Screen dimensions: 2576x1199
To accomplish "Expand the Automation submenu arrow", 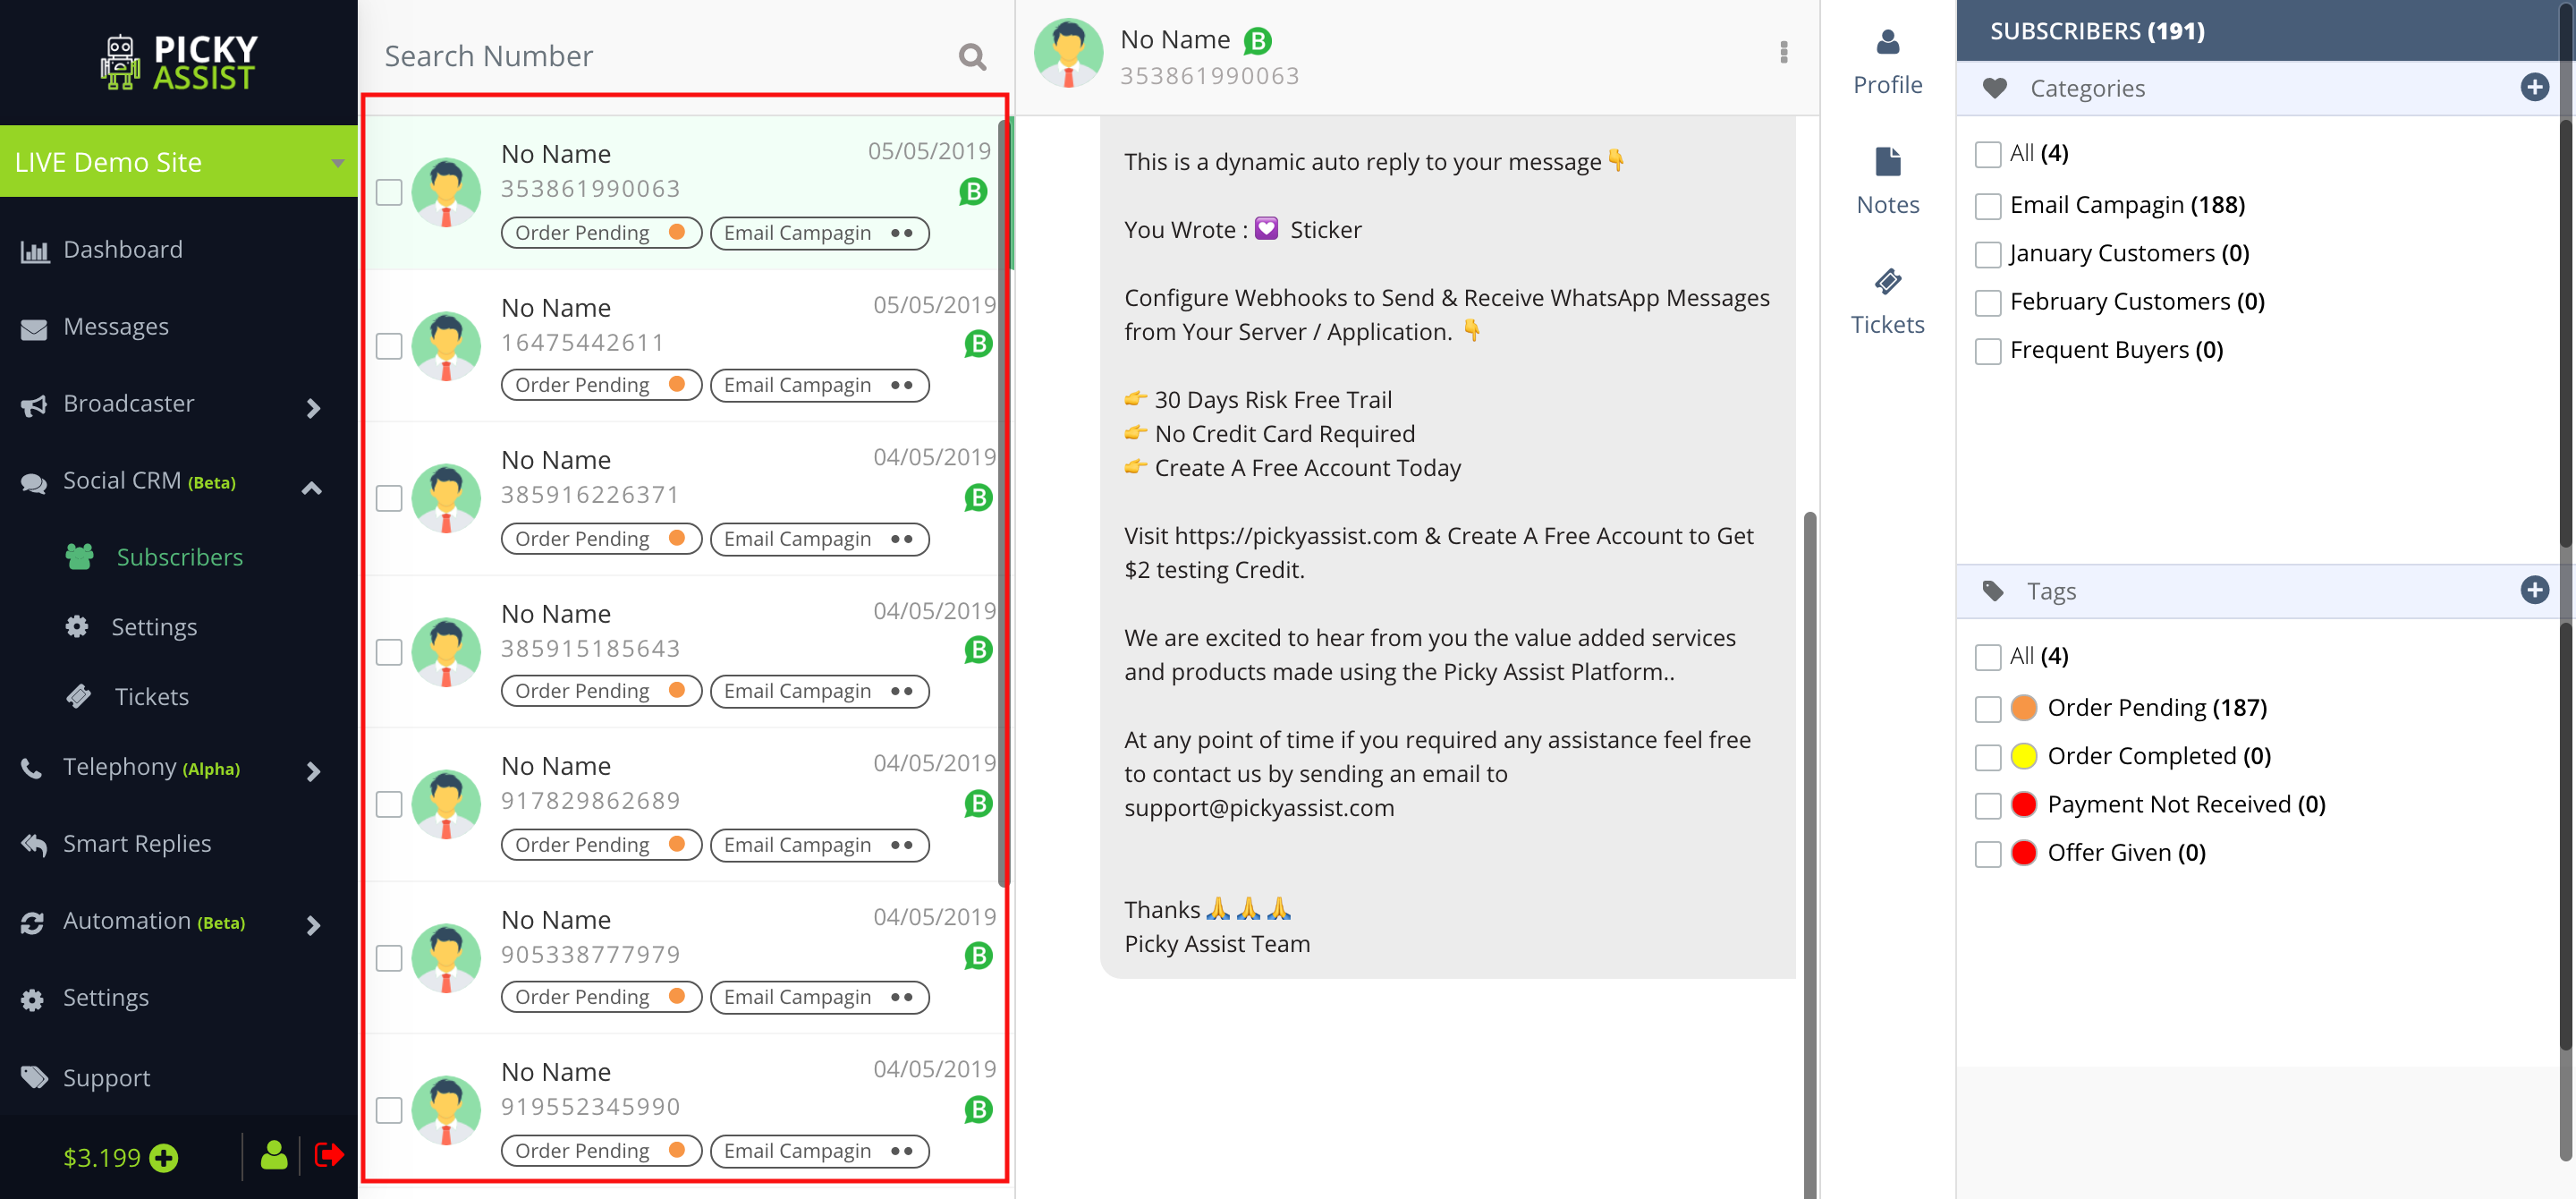I will coord(313,925).
